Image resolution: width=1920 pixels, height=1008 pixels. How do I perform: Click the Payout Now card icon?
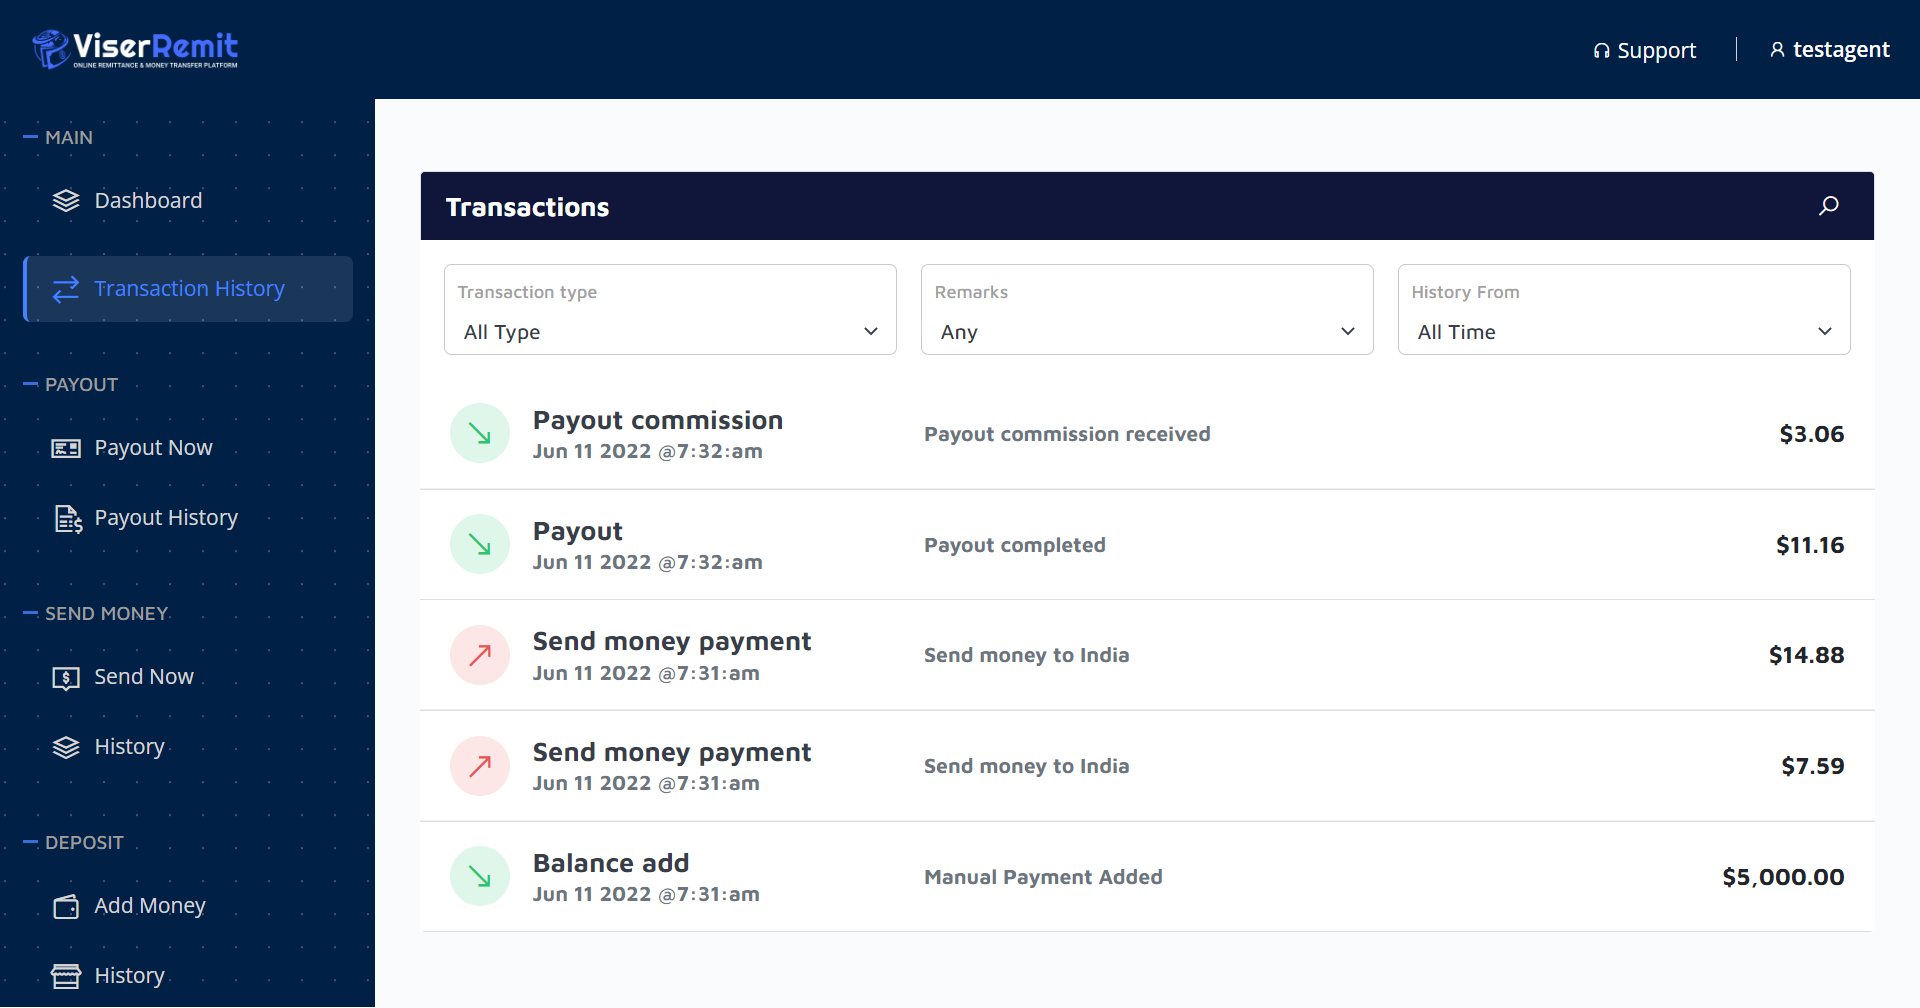(x=66, y=448)
